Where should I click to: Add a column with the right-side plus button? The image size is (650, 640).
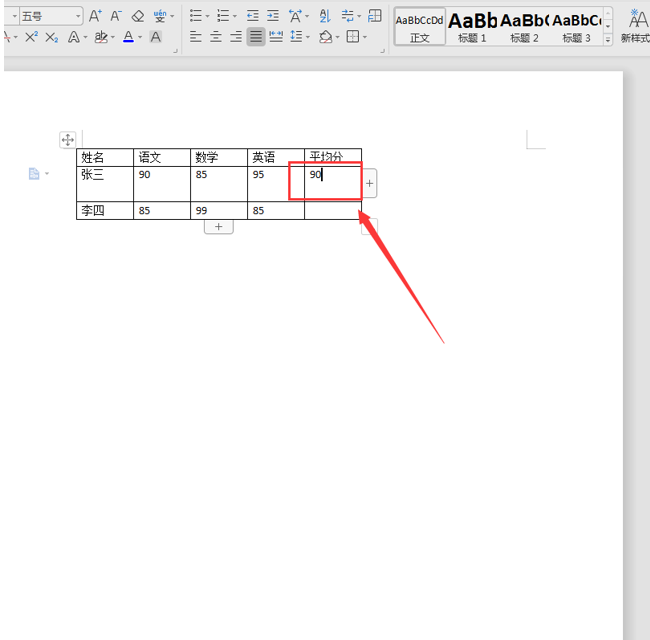point(369,183)
